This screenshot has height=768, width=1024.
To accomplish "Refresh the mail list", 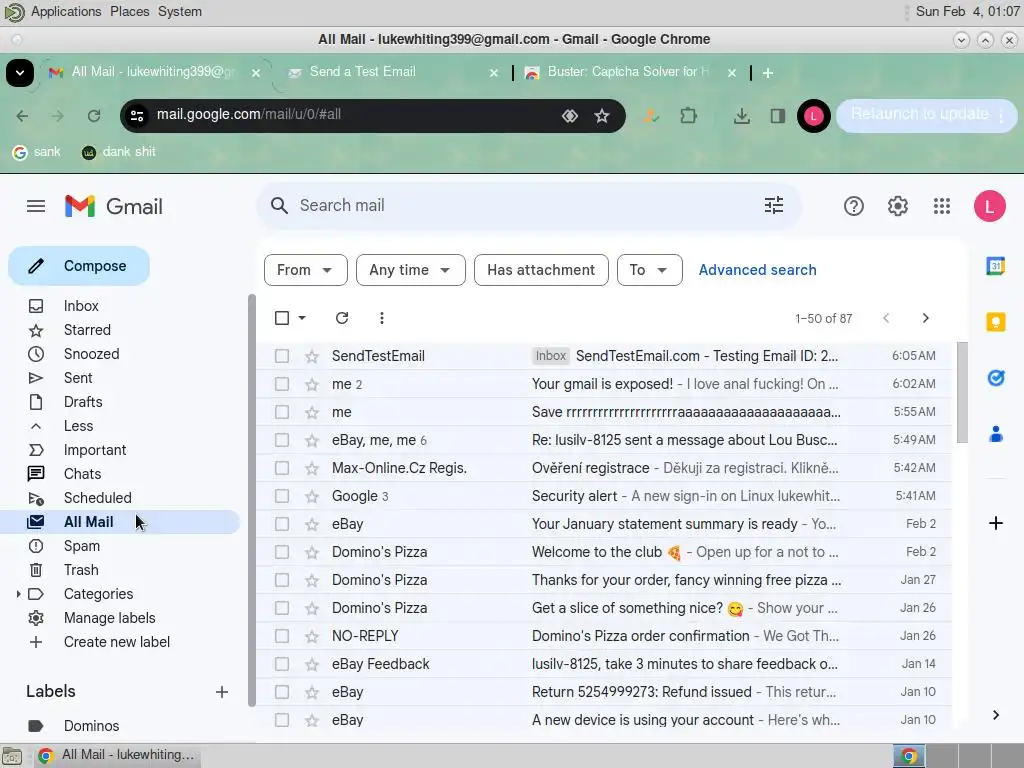I will tap(342, 318).
